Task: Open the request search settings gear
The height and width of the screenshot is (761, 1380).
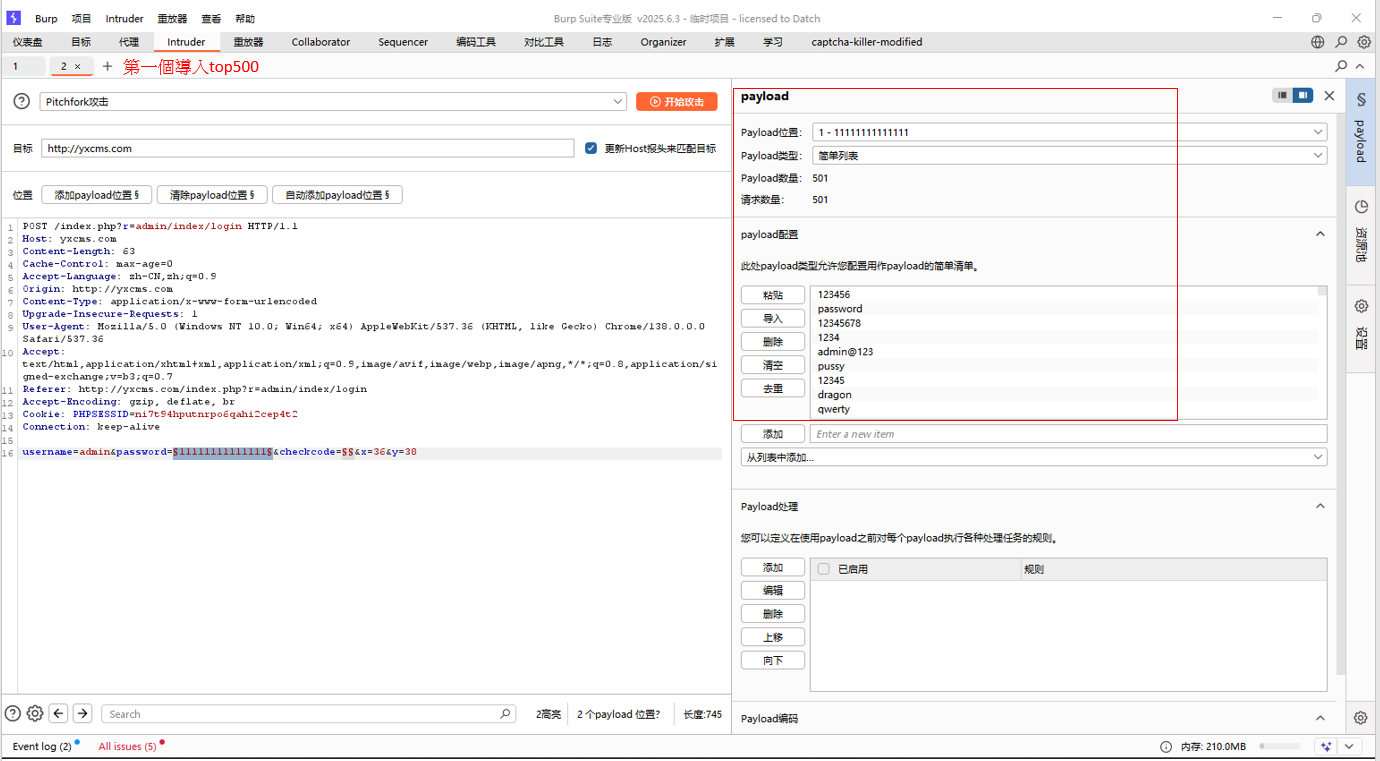Action: (x=35, y=713)
